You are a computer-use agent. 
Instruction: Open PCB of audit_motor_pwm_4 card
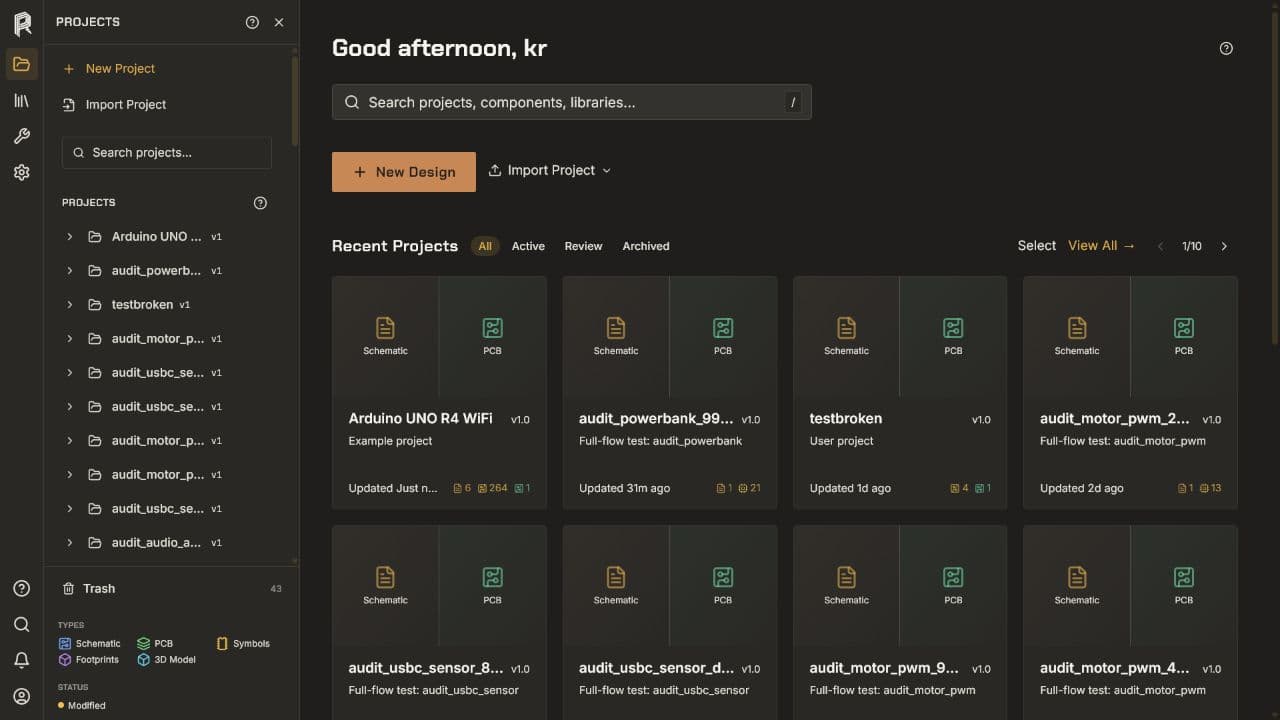(1184, 585)
